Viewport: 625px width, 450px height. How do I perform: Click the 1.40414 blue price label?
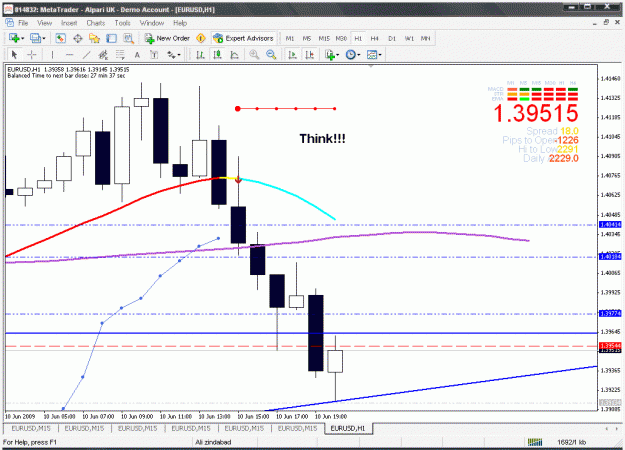coord(610,225)
